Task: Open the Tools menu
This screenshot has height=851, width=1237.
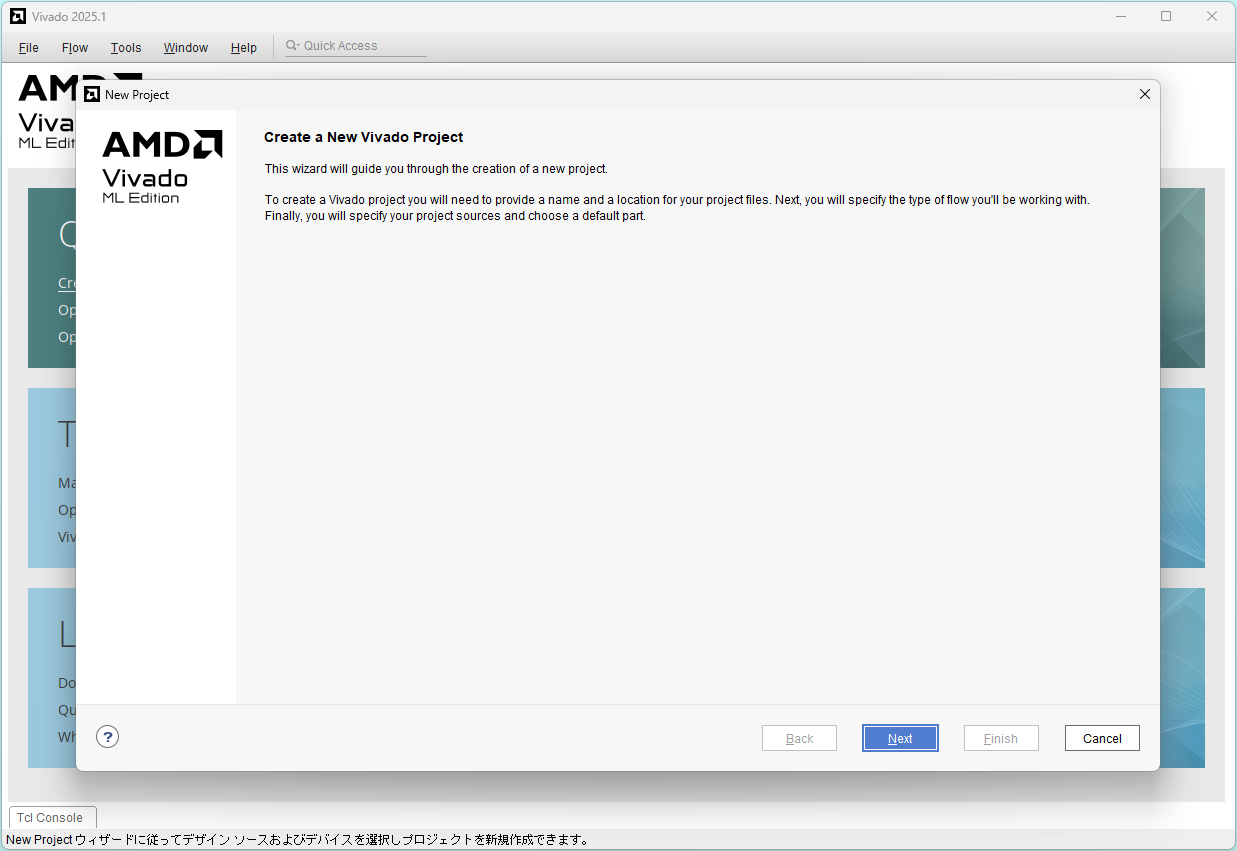Action: pos(126,47)
